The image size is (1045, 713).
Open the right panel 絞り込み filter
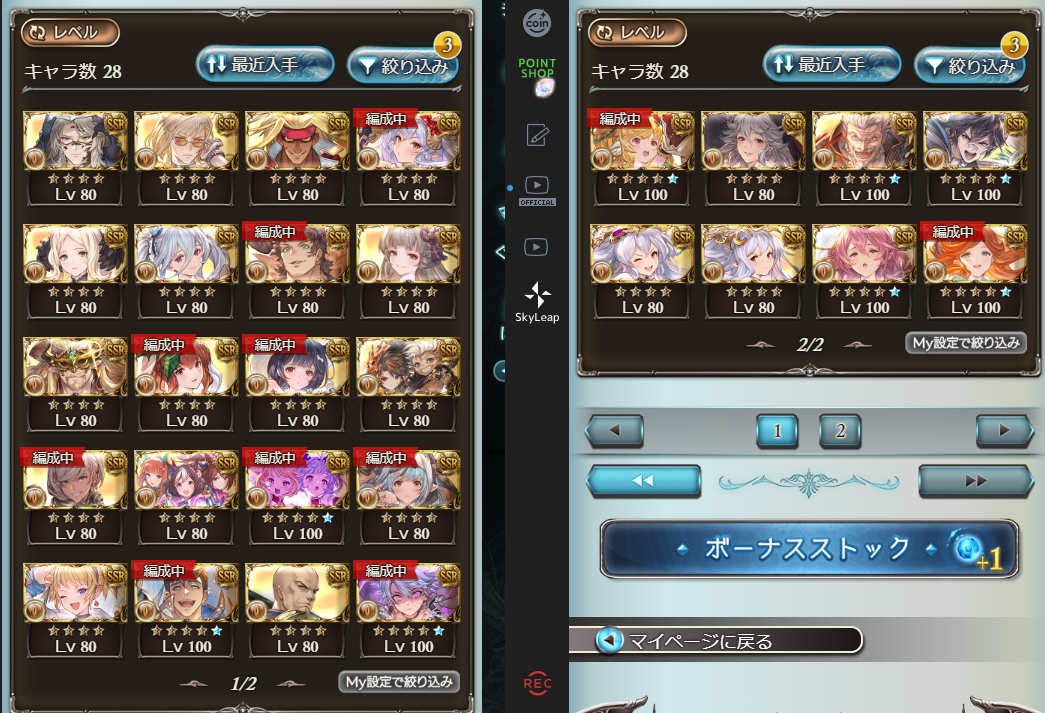pos(970,65)
